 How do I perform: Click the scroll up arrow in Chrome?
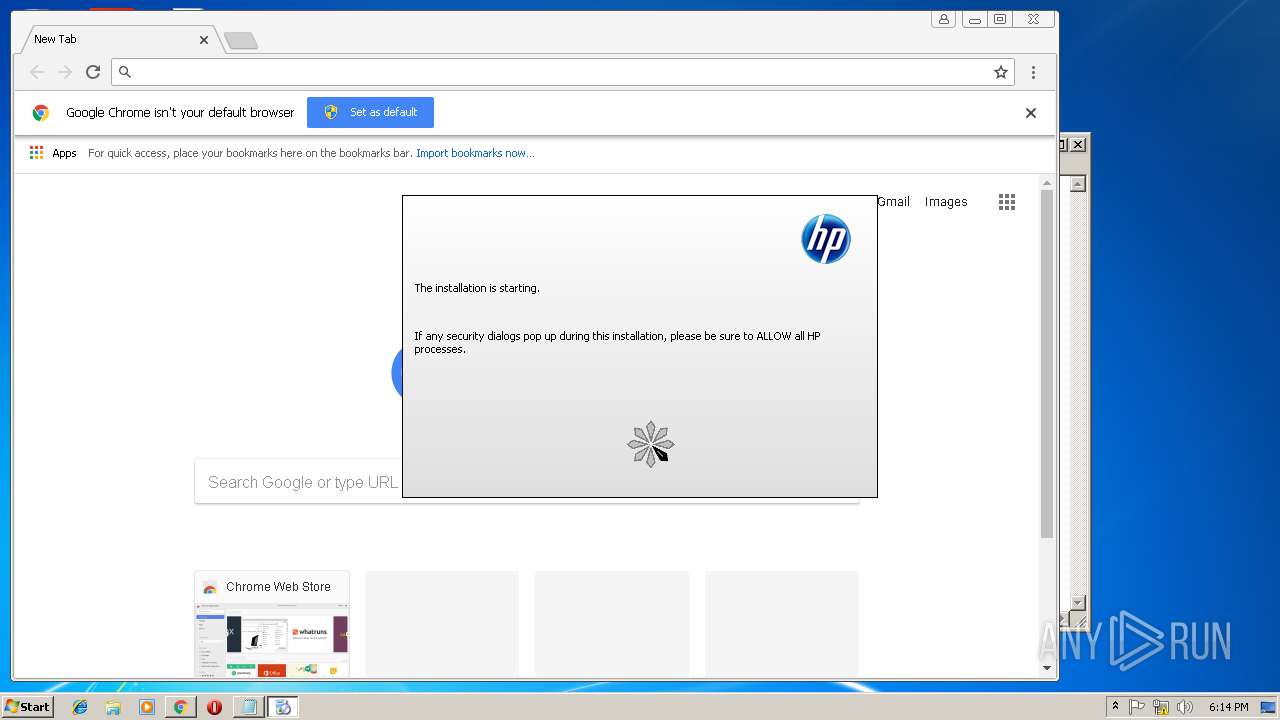pos(1047,183)
